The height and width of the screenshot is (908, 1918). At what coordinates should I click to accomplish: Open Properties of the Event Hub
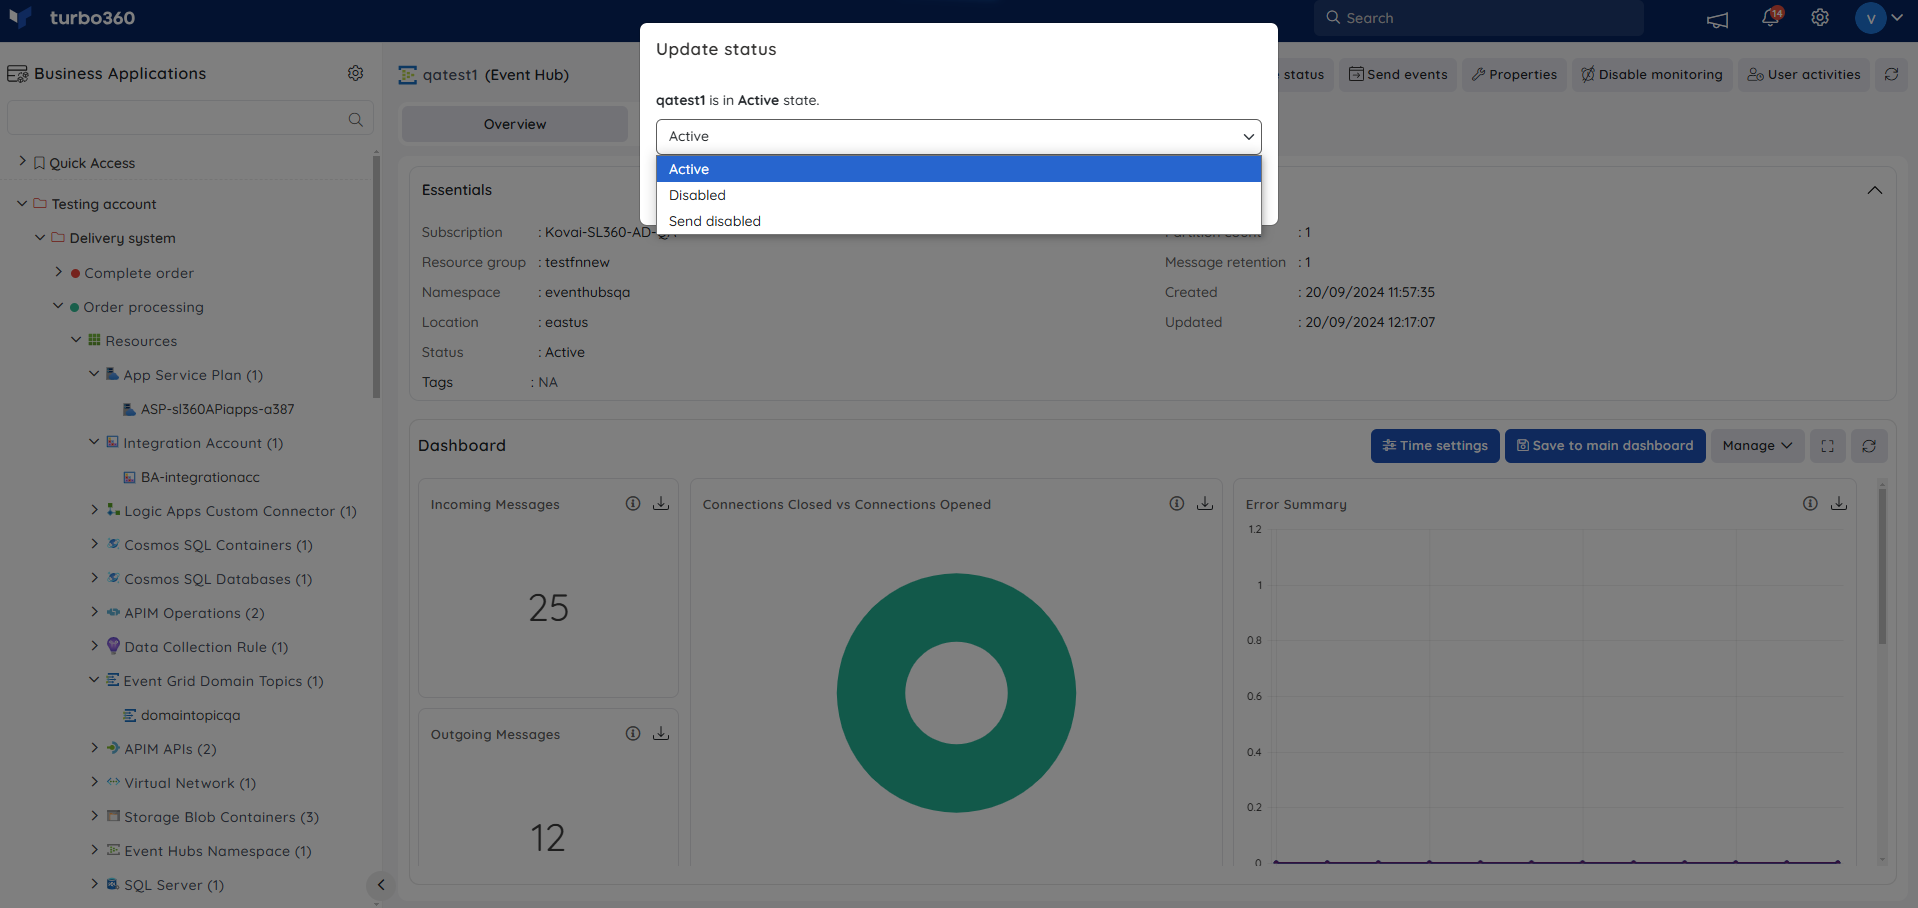click(x=1514, y=74)
